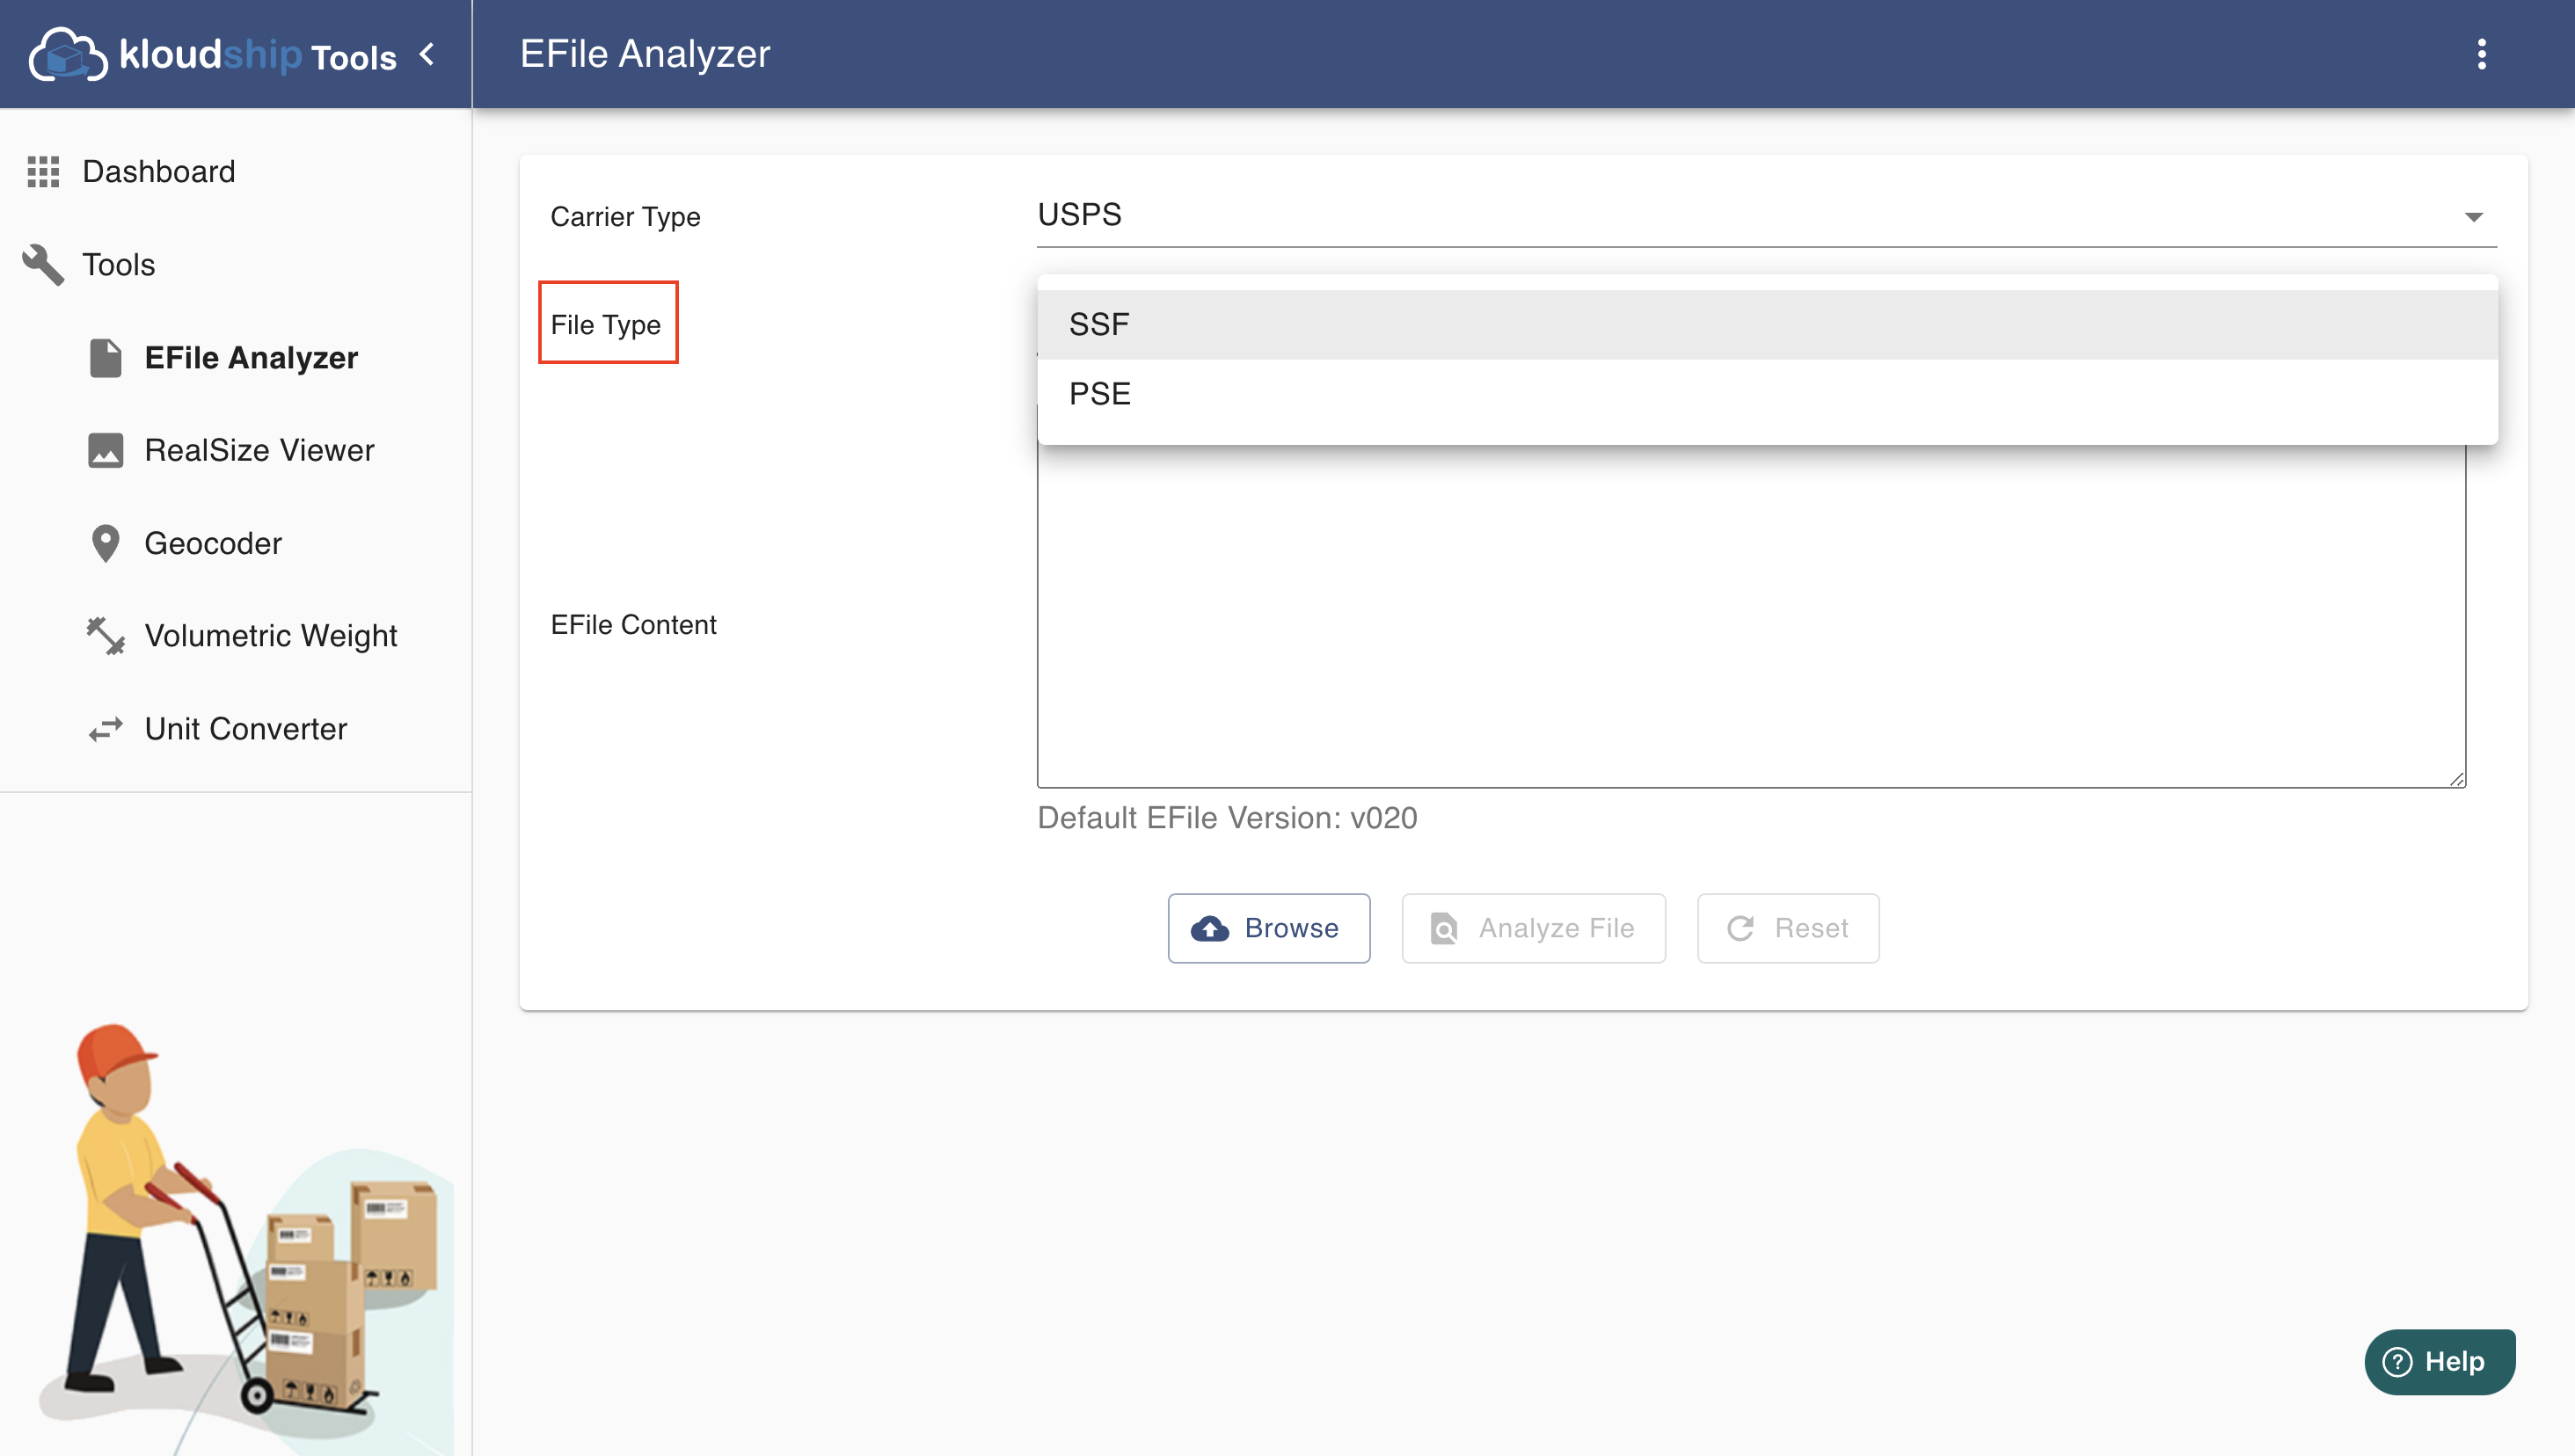Click the Unit Converter swap arrows icon
This screenshot has width=2575, height=1456.
[x=105, y=729]
